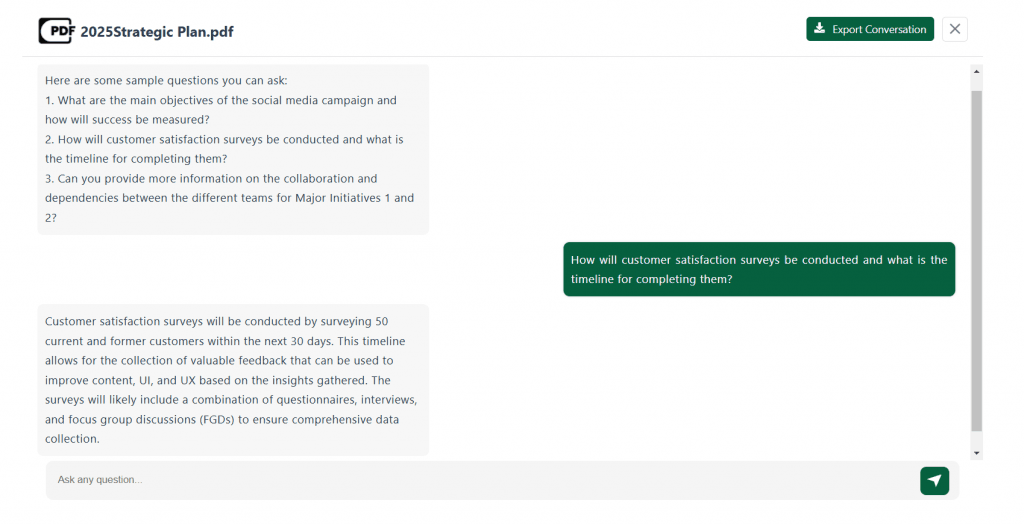Click the scrollbar down arrow
Viewport: 1024px width, 524px height.
click(976, 453)
